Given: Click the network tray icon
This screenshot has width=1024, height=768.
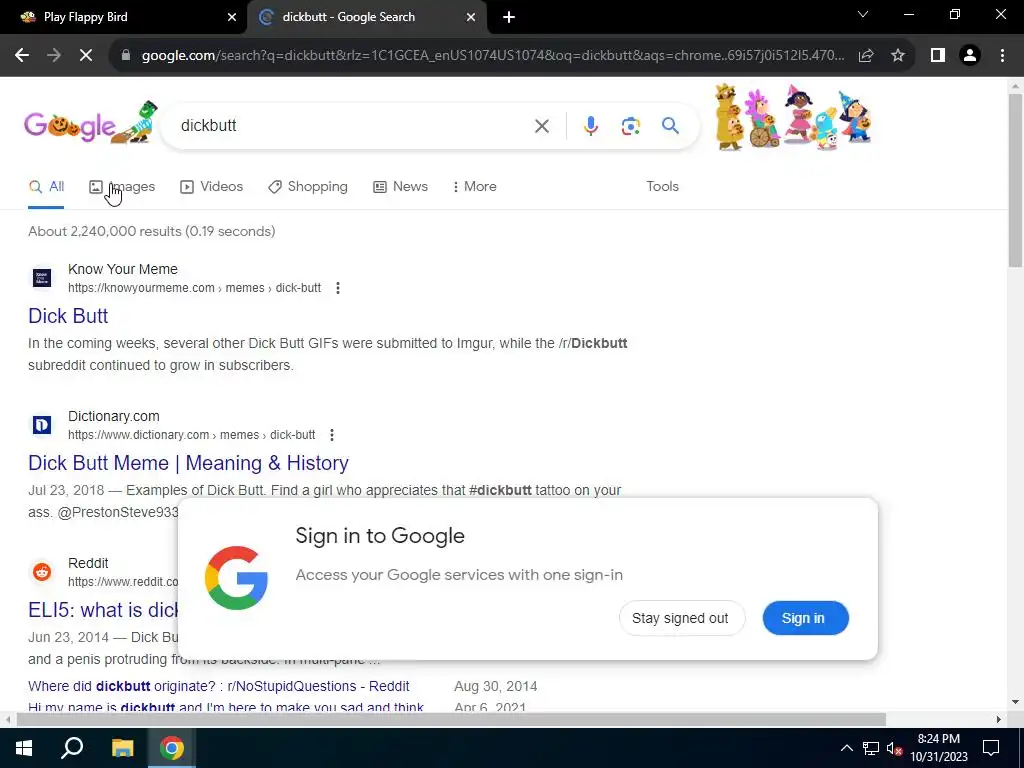Looking at the screenshot, I should point(871,748).
